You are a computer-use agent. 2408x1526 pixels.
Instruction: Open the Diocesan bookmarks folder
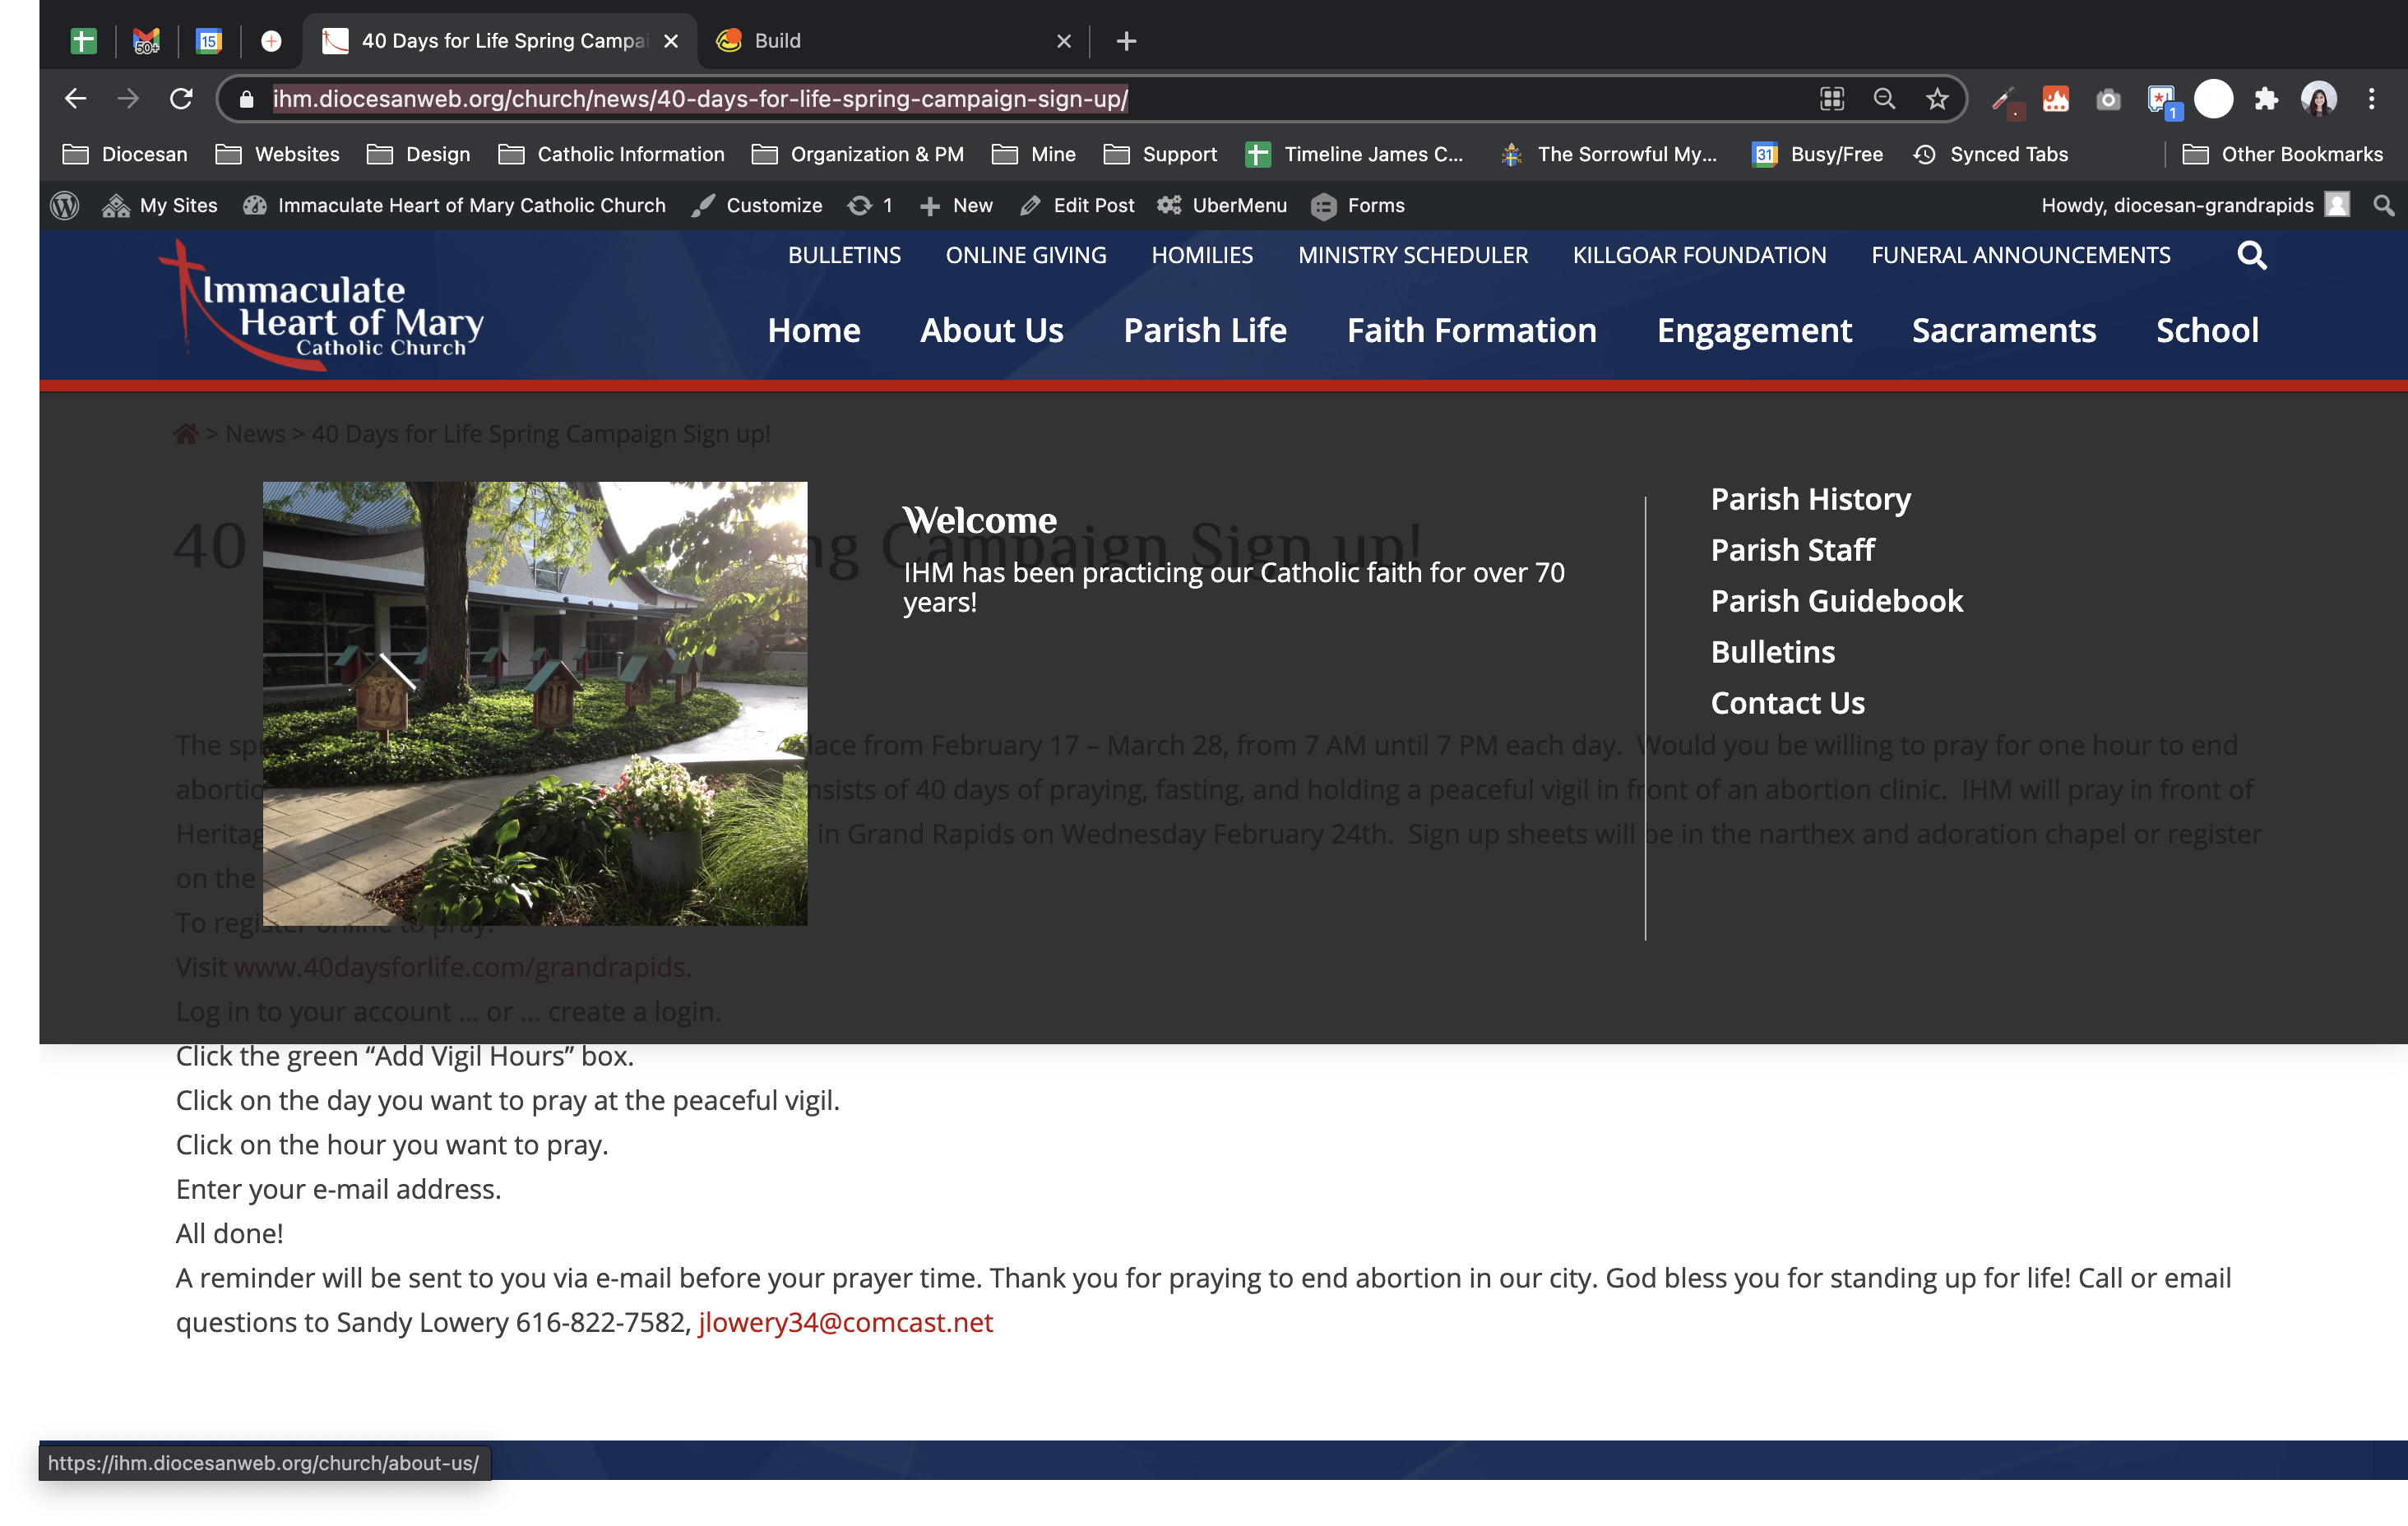[126, 154]
